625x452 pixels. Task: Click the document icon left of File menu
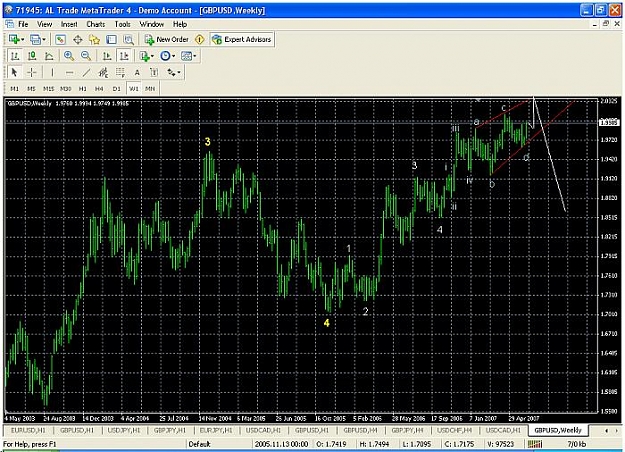click(x=9, y=24)
